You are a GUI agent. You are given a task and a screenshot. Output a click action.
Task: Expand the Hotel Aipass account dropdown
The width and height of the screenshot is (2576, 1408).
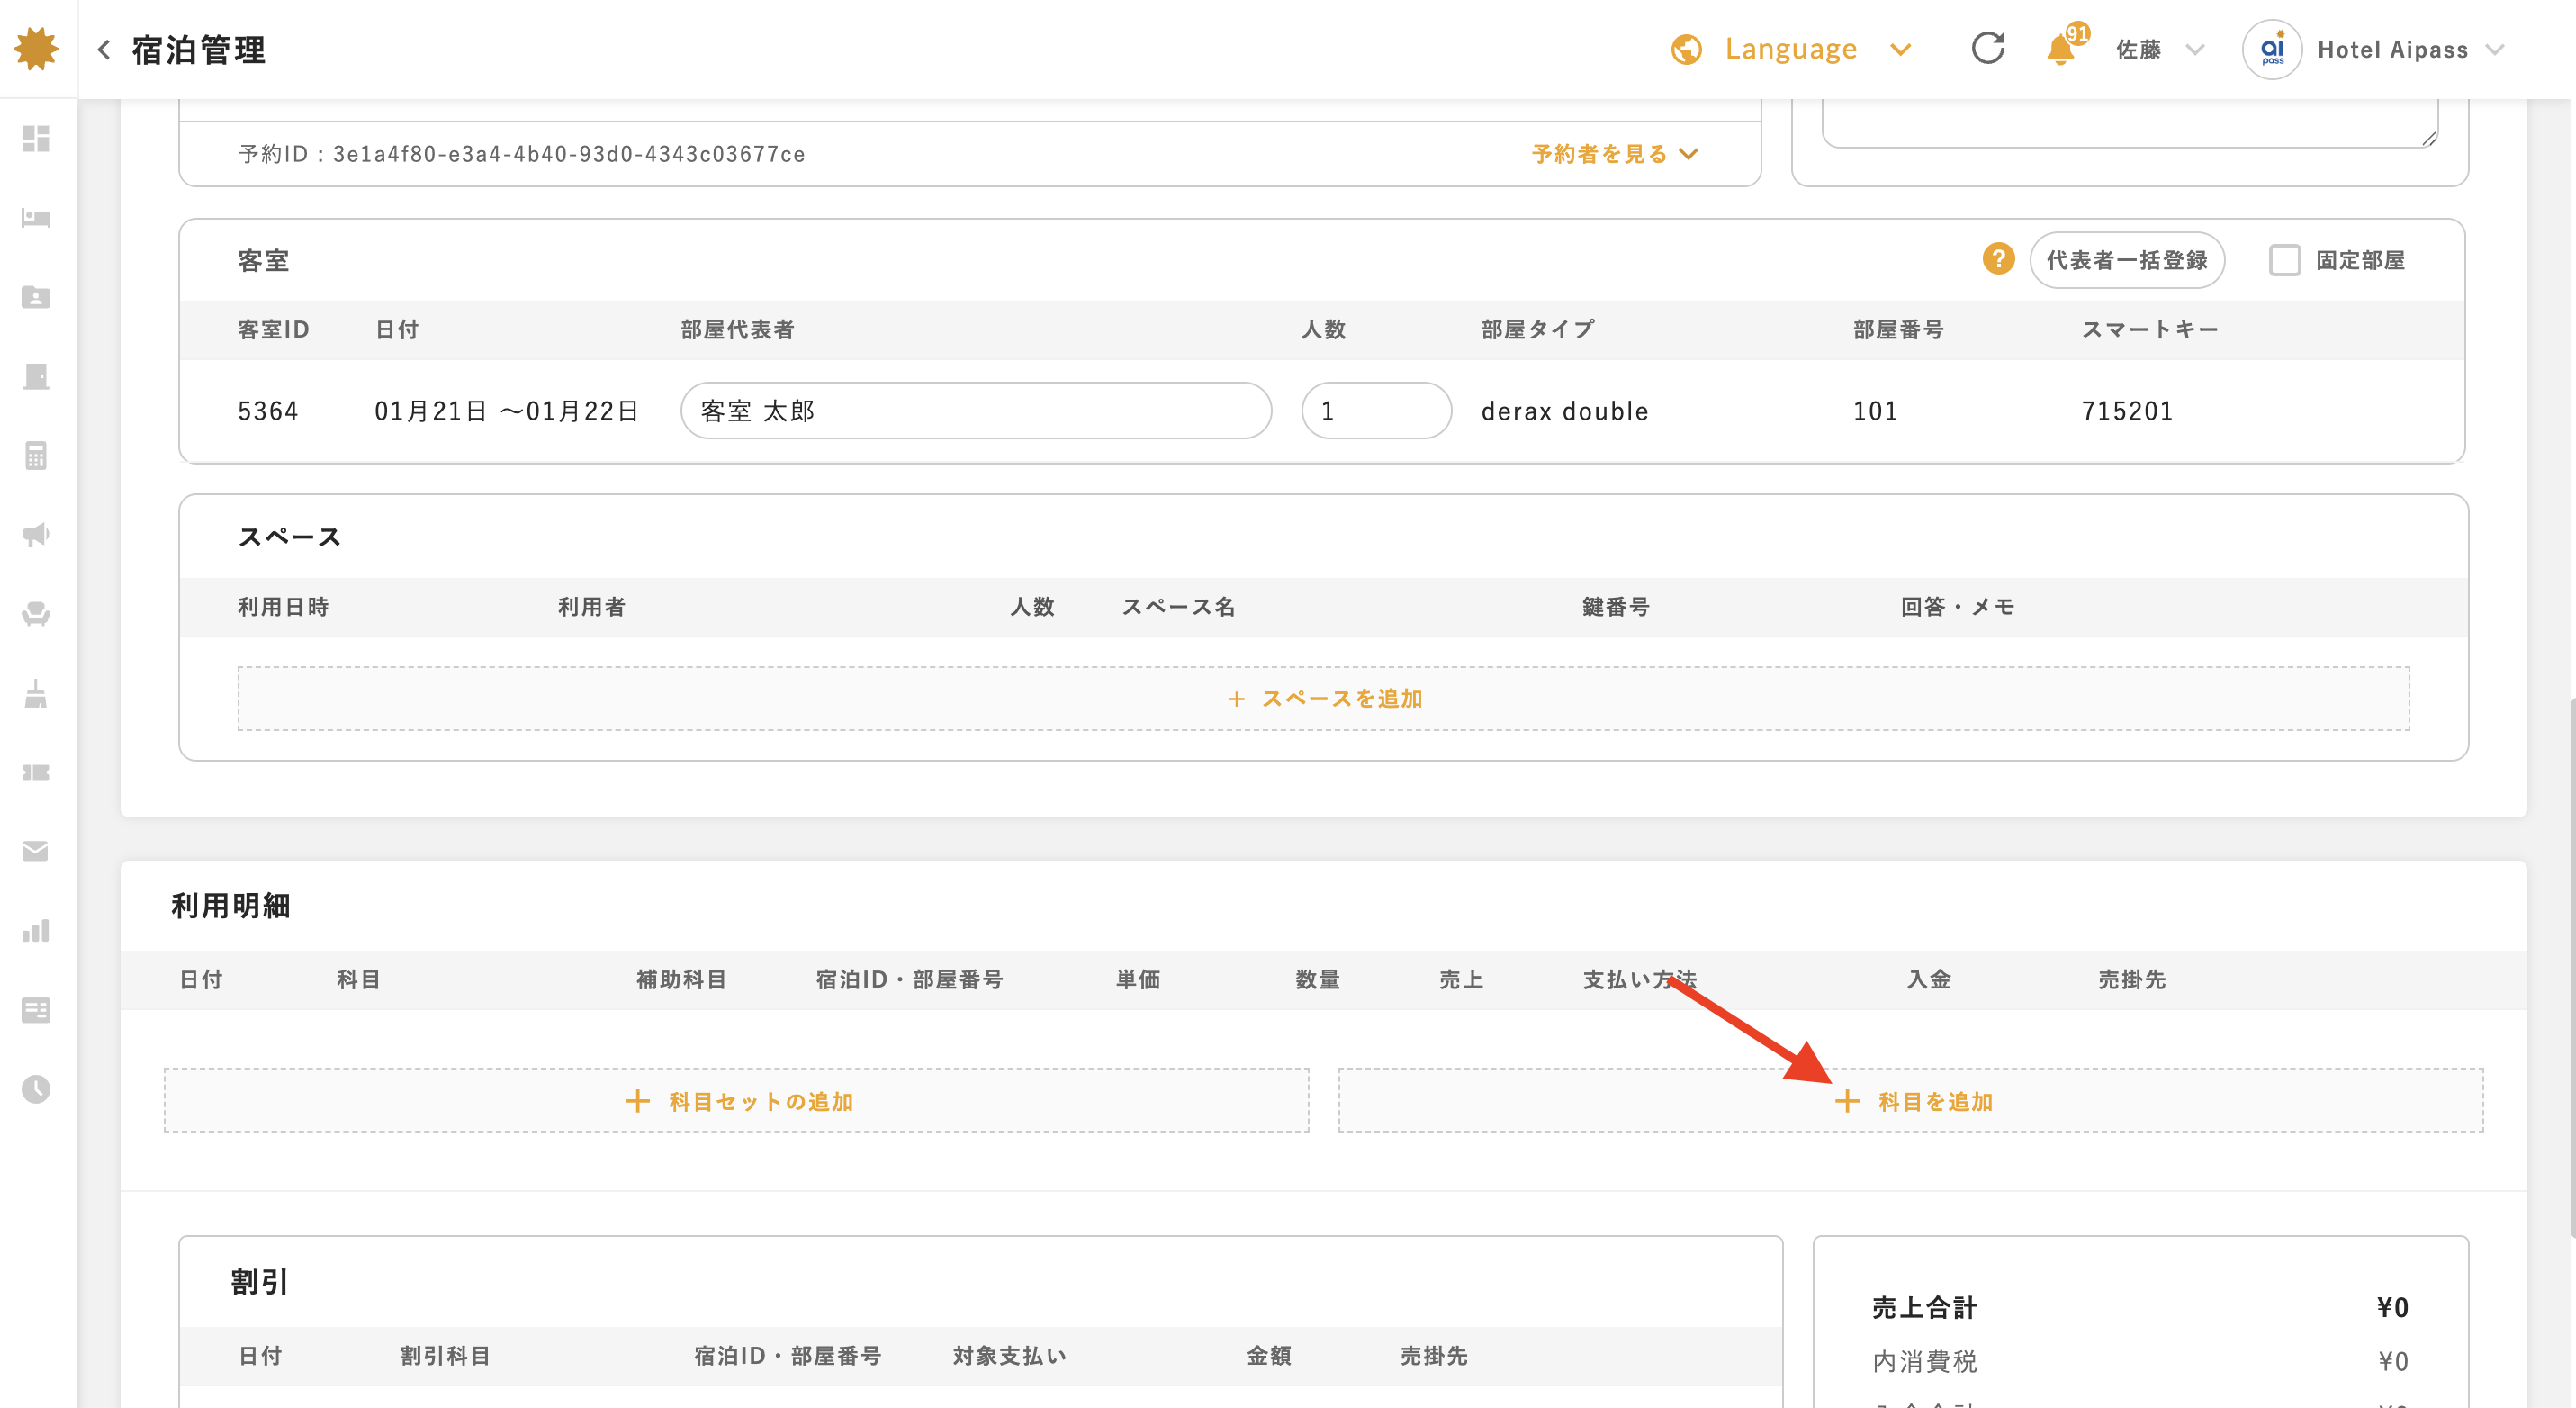[x=2410, y=49]
